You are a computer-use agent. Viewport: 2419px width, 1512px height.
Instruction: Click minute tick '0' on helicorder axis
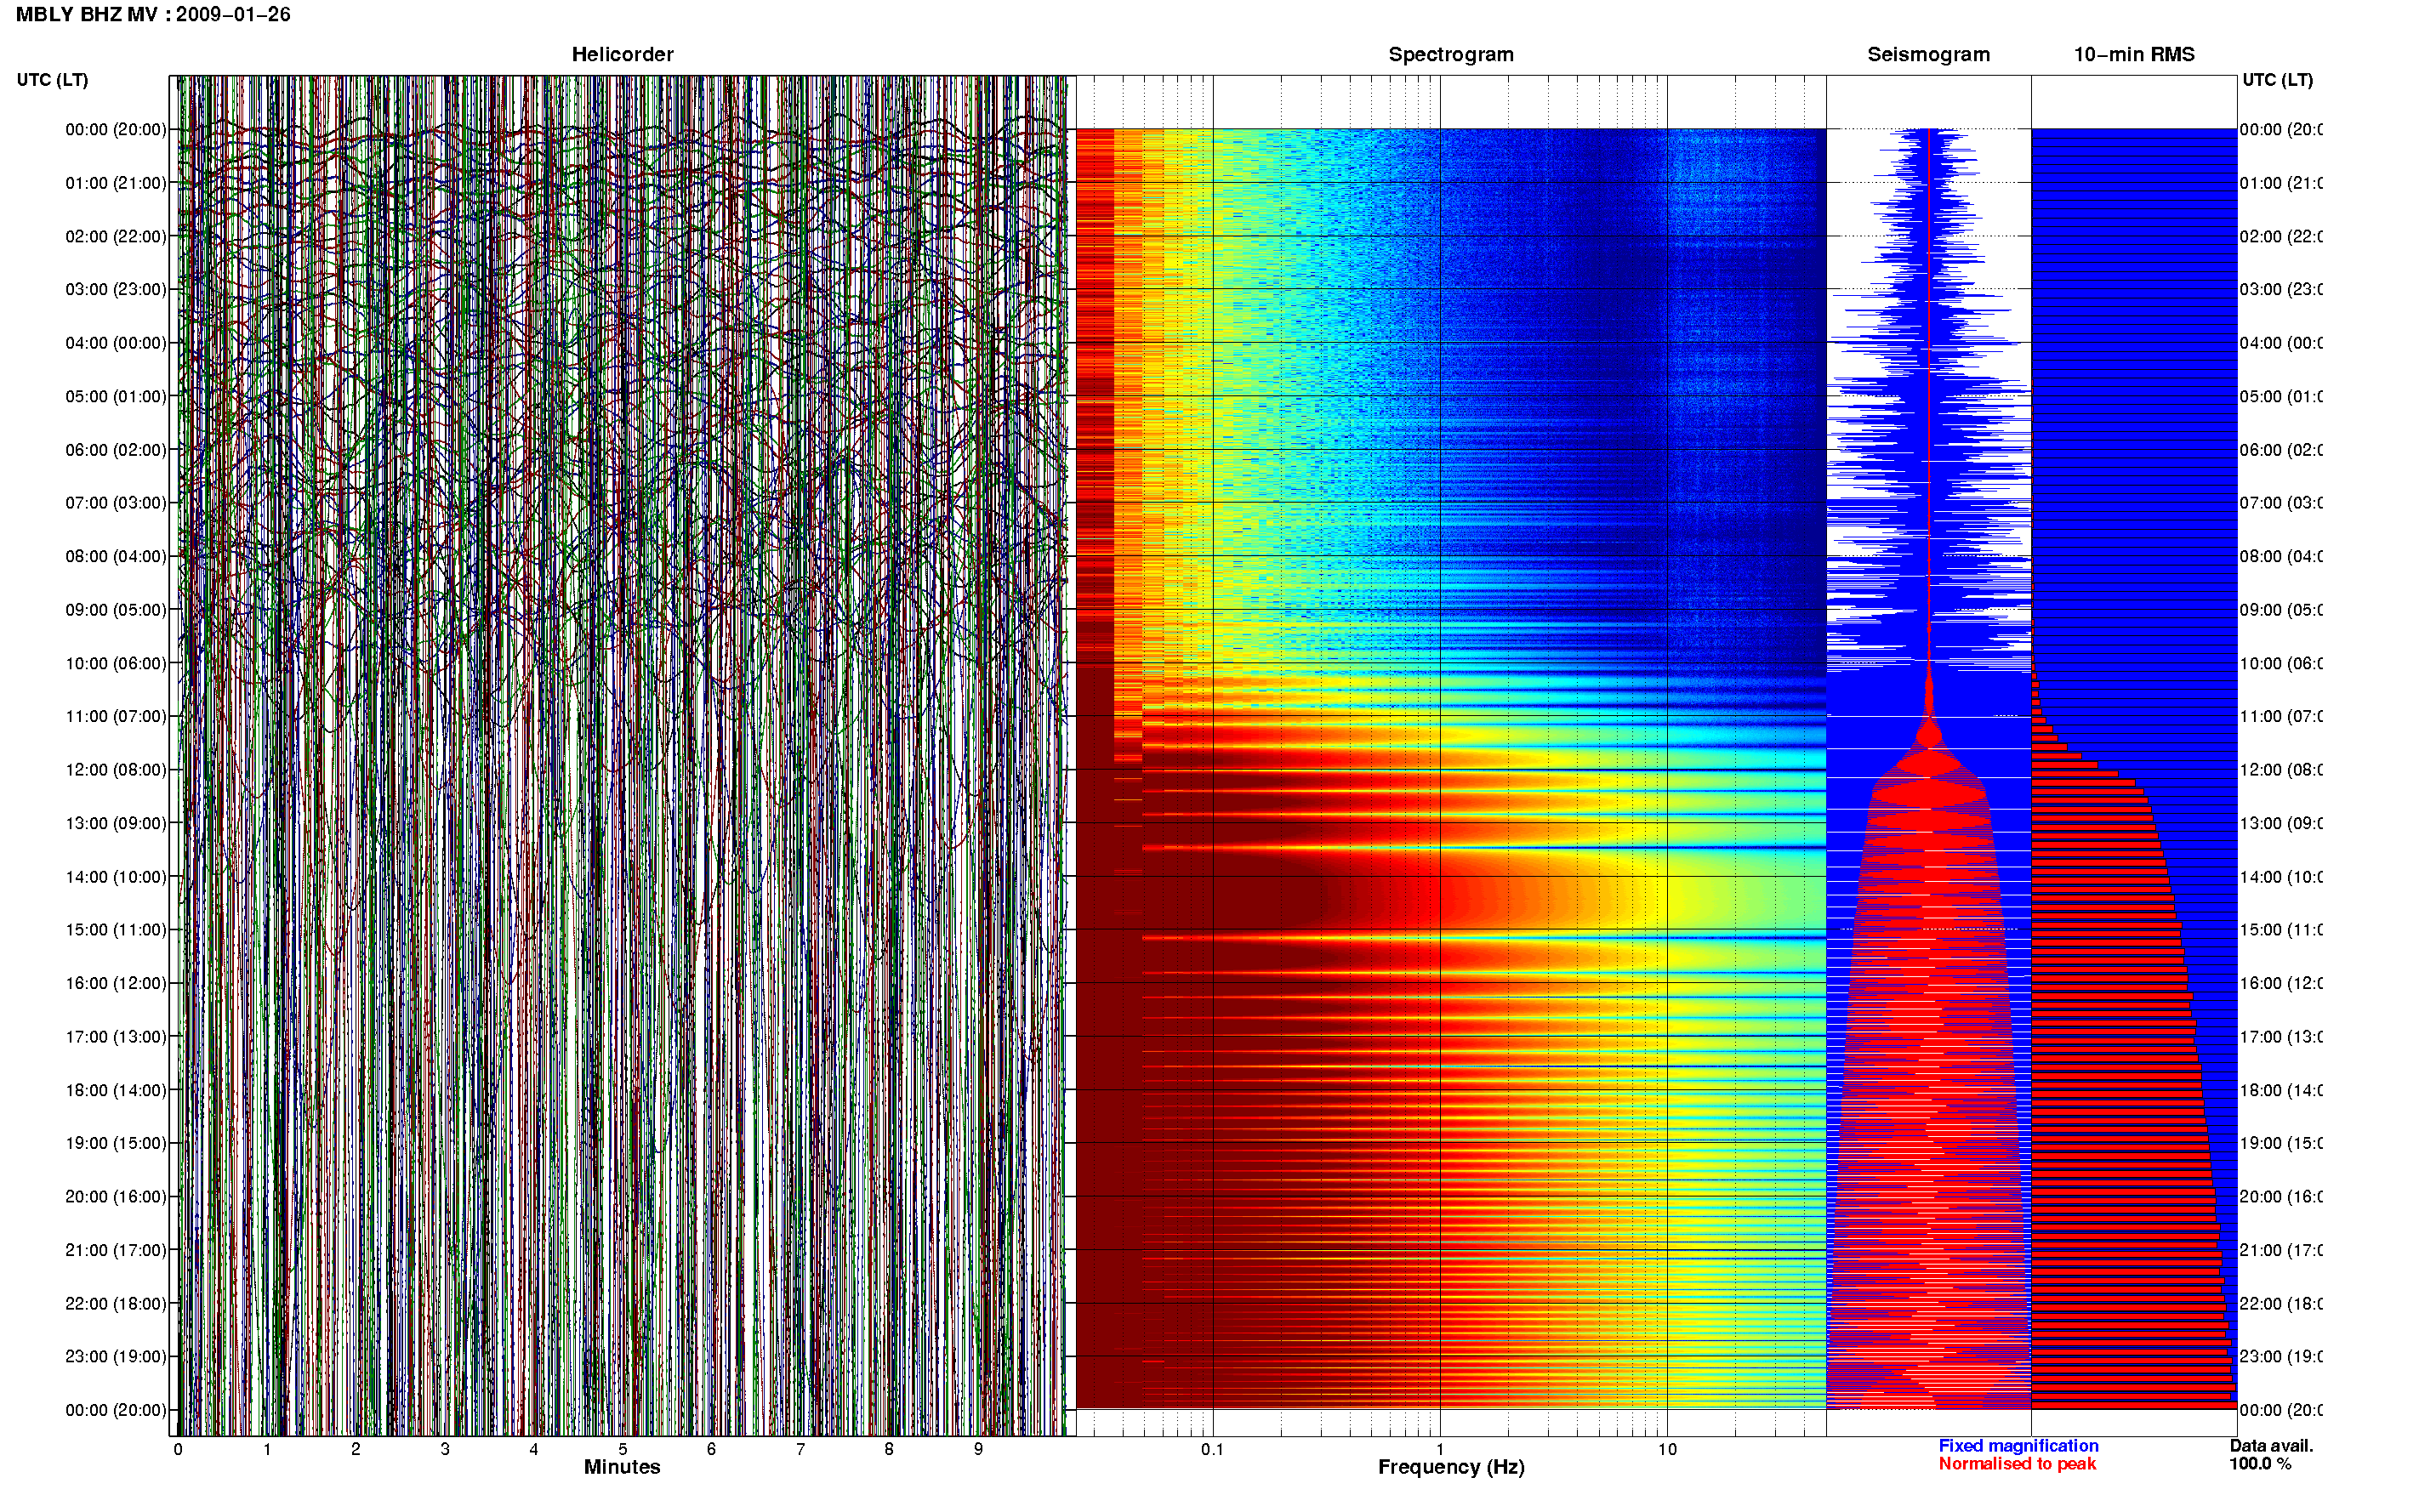tap(178, 1449)
